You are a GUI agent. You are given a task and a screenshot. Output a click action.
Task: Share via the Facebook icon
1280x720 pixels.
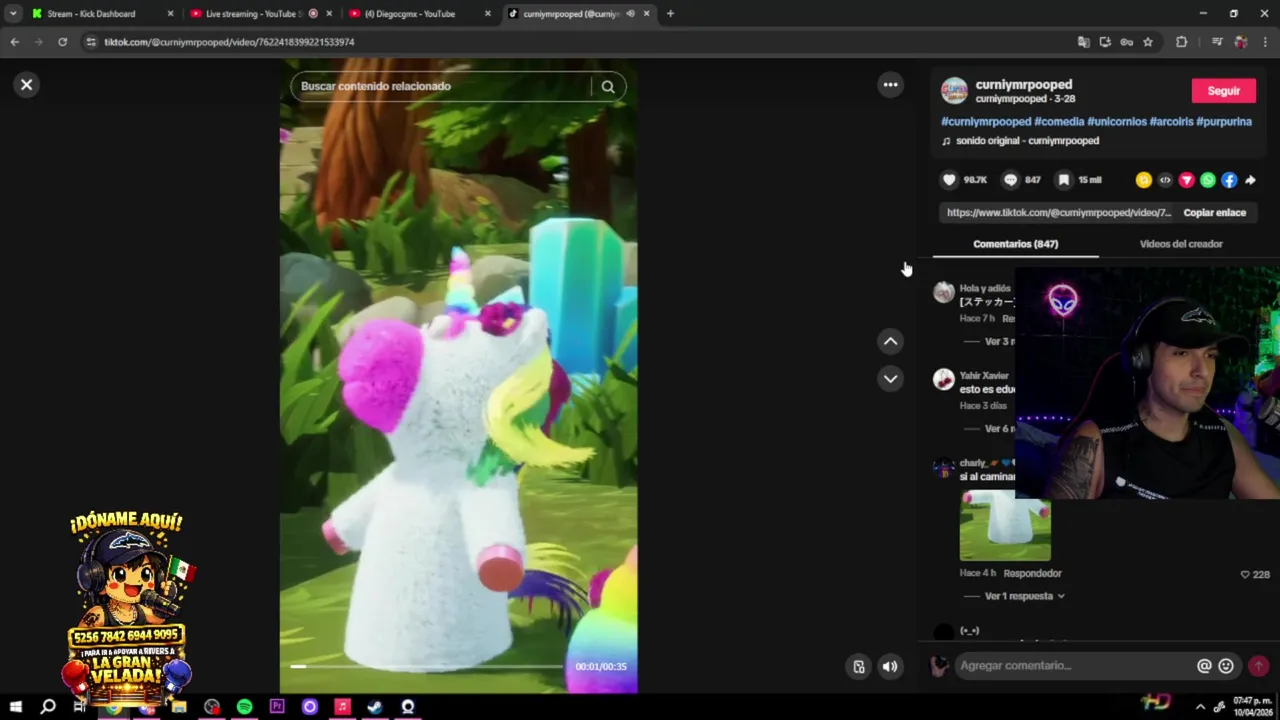tap(1229, 180)
